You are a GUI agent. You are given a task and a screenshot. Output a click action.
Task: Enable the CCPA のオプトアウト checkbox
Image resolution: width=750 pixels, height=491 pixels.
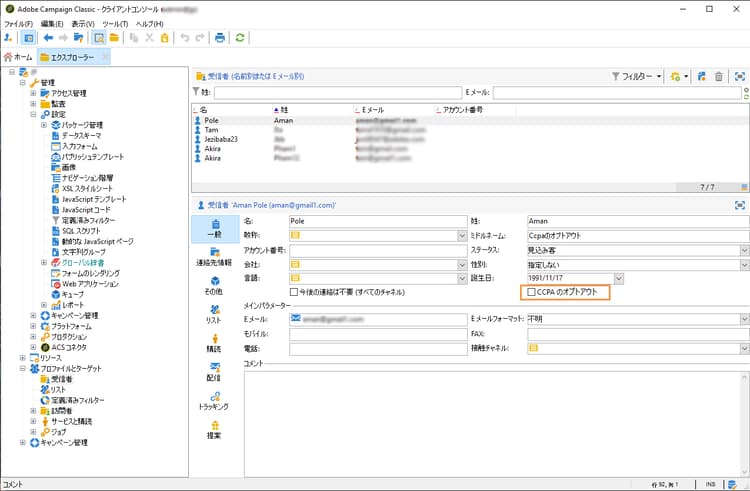tap(532, 292)
